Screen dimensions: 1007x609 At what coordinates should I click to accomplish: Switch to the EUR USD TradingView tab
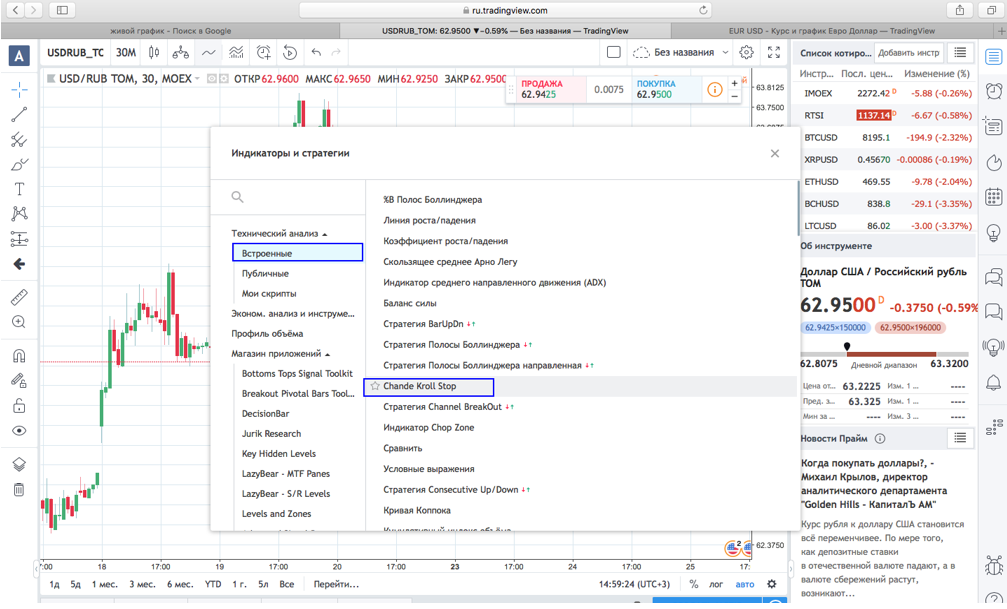coord(832,31)
